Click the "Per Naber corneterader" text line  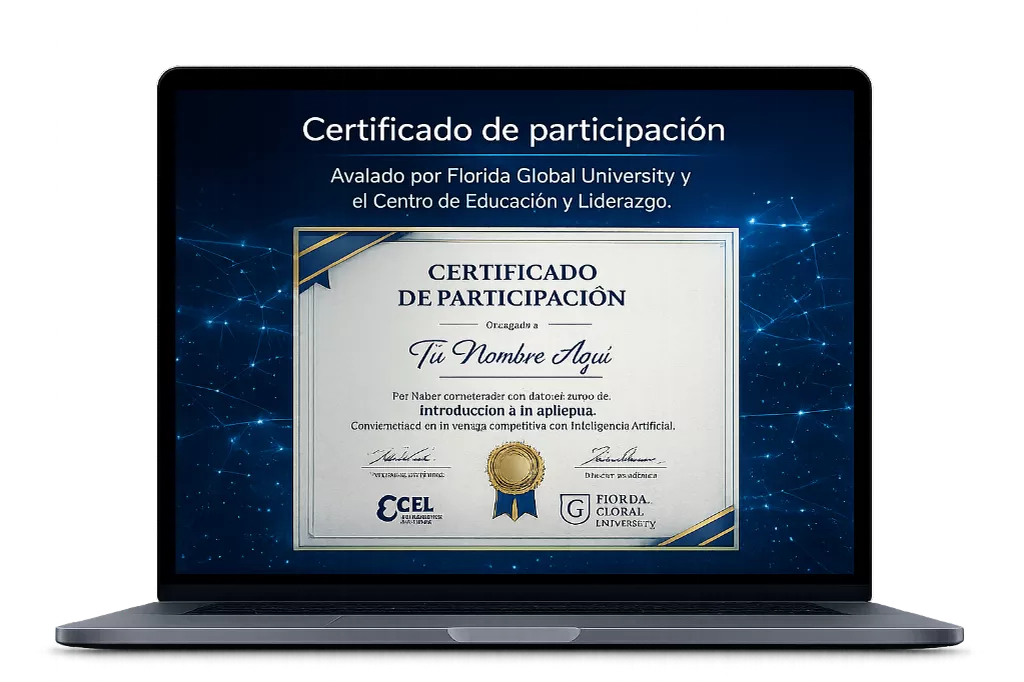coord(501,396)
